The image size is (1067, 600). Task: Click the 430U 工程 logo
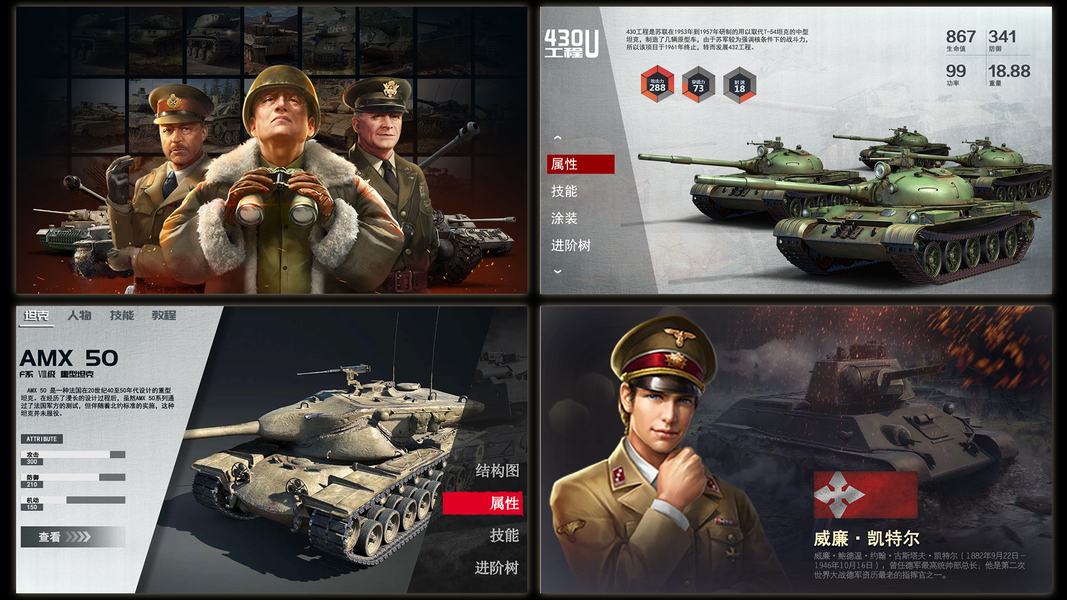click(x=571, y=44)
